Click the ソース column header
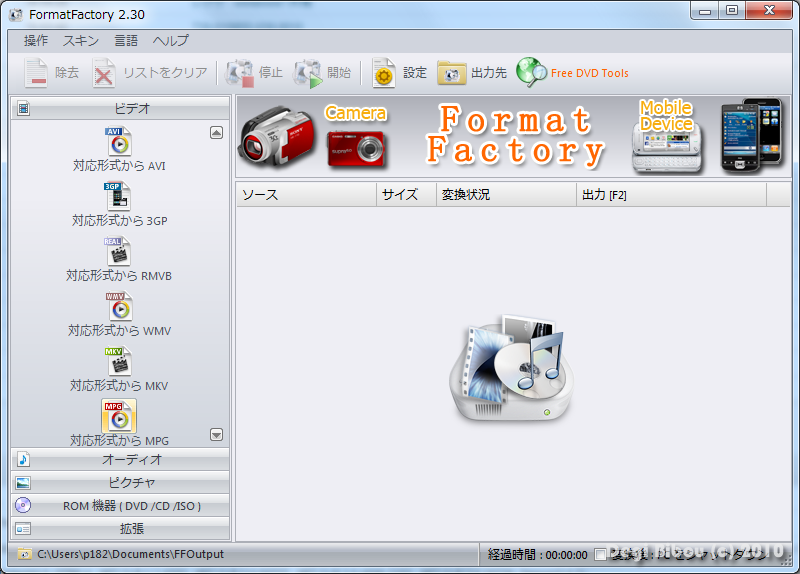This screenshot has width=800, height=574. tap(306, 194)
